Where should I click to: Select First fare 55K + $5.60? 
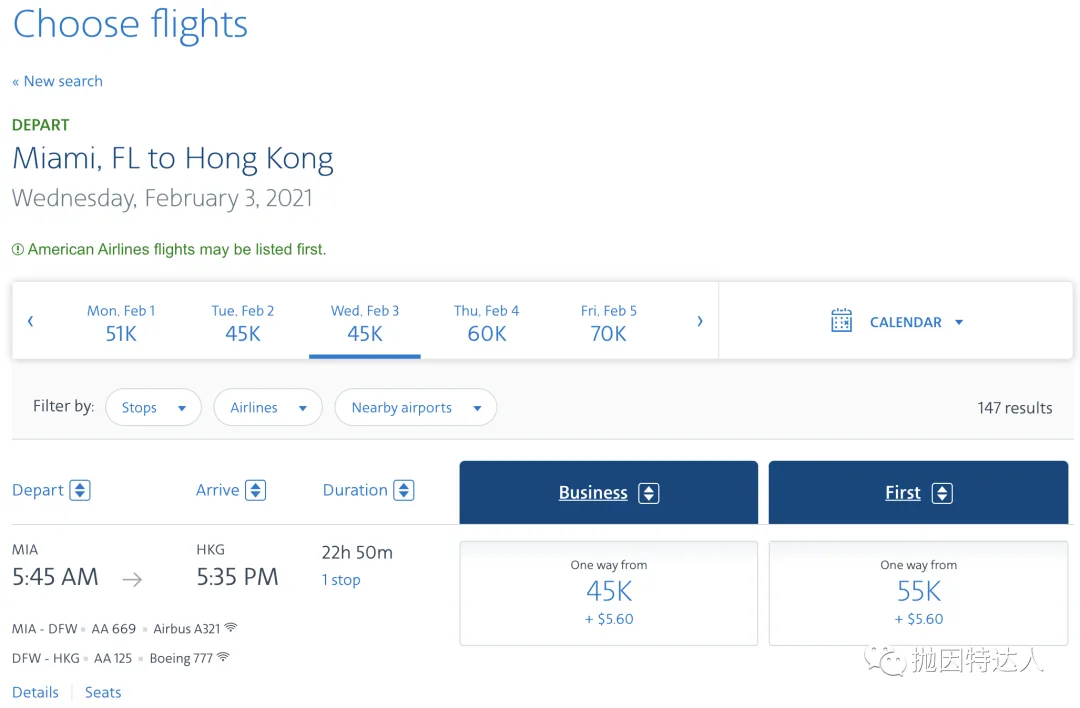pyautogui.click(x=918, y=593)
